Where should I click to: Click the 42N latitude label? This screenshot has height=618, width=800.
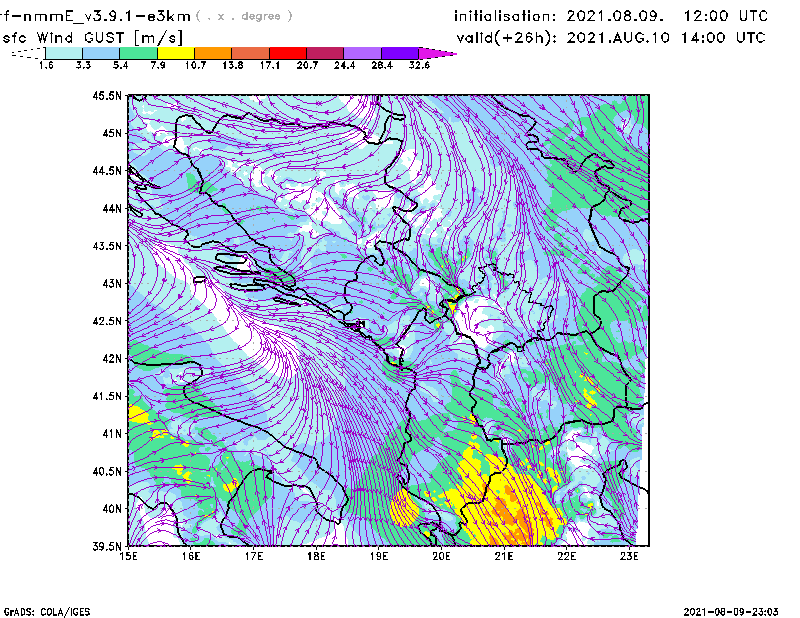112,359
